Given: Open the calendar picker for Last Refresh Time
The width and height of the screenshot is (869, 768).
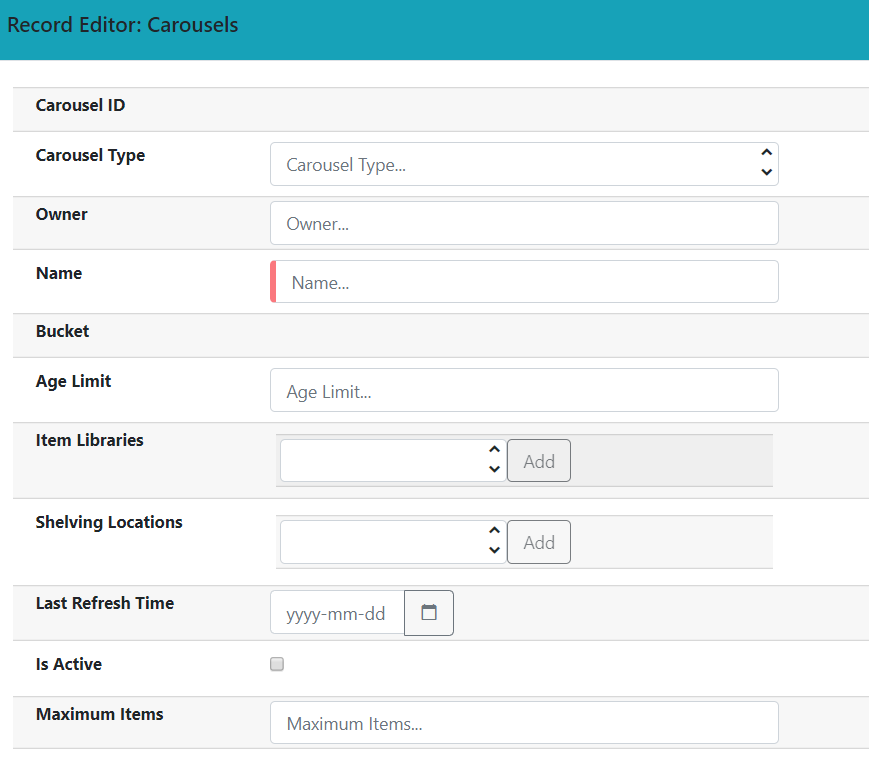Looking at the screenshot, I should point(428,613).
